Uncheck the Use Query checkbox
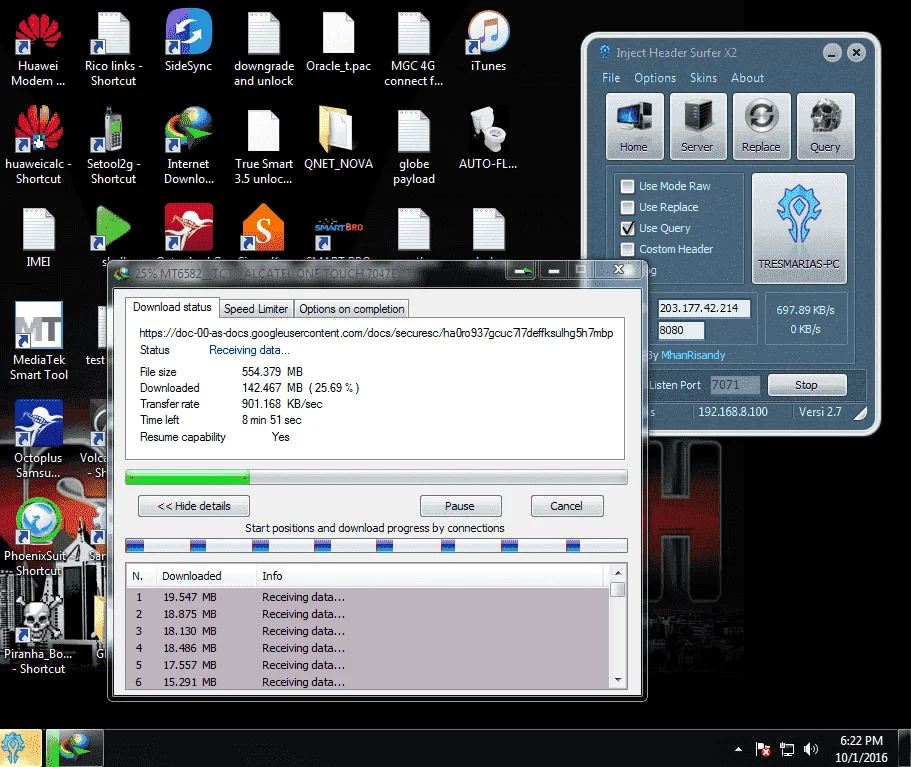Image resolution: width=911 pixels, height=767 pixels. [627, 228]
